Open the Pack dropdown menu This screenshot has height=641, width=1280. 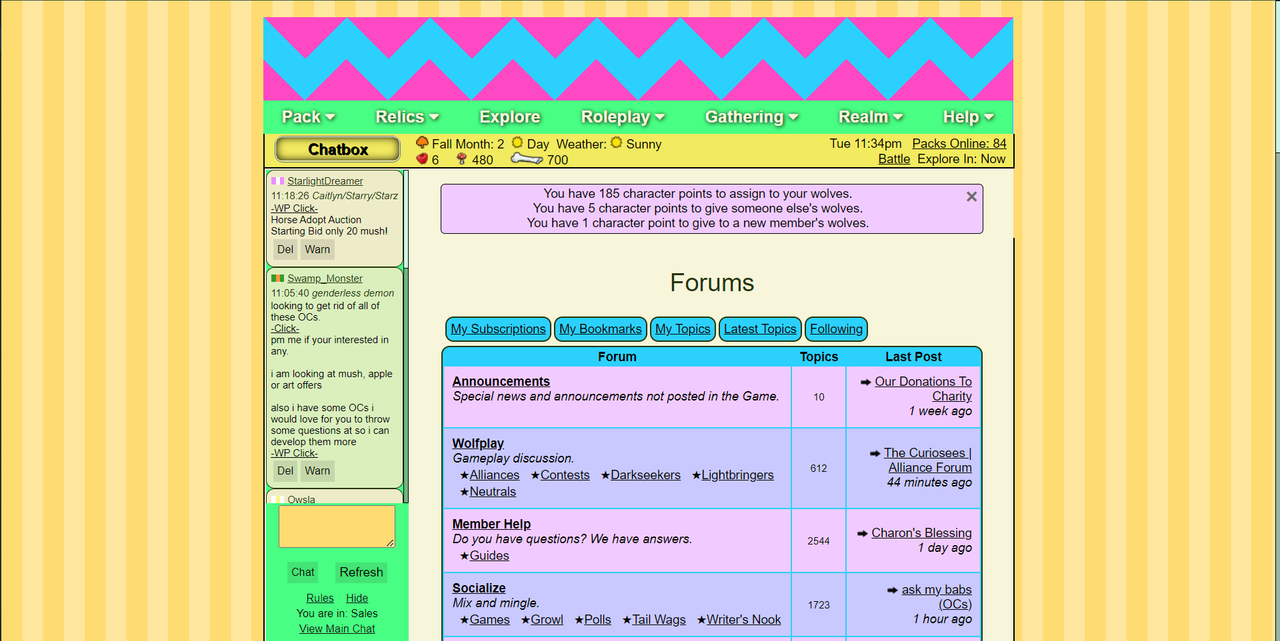[308, 117]
